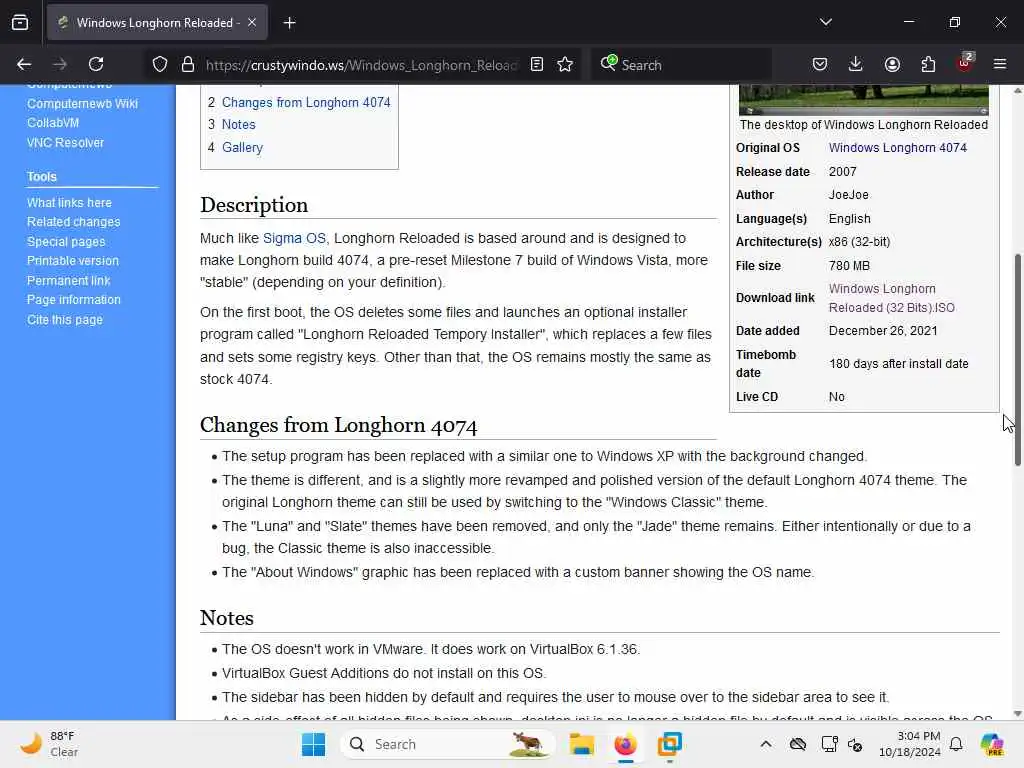Open Related changes tool link
The image size is (1024, 768).
pyautogui.click(x=73, y=222)
